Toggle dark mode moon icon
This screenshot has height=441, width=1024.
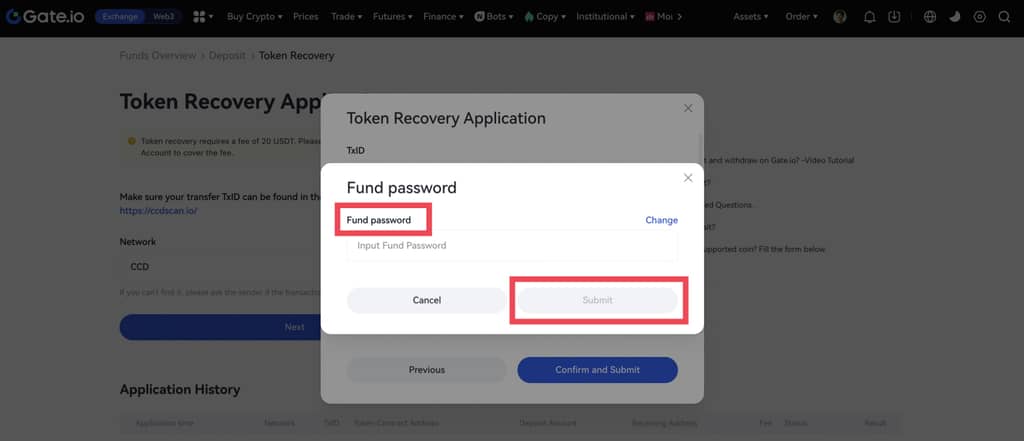tap(954, 17)
